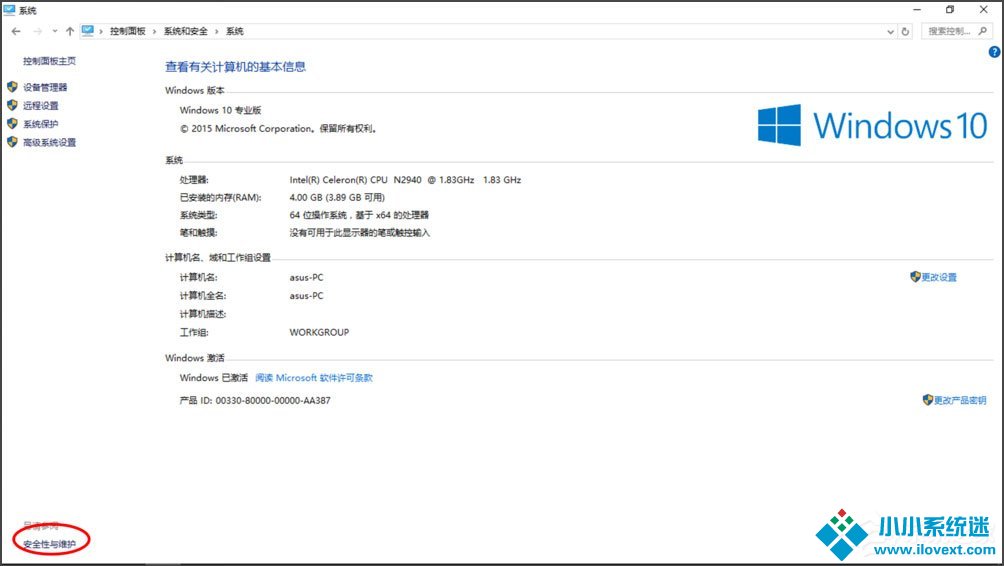Screen dimensions: 1004x566
Task: Expand the address bar history dropdown
Action: tap(890, 31)
